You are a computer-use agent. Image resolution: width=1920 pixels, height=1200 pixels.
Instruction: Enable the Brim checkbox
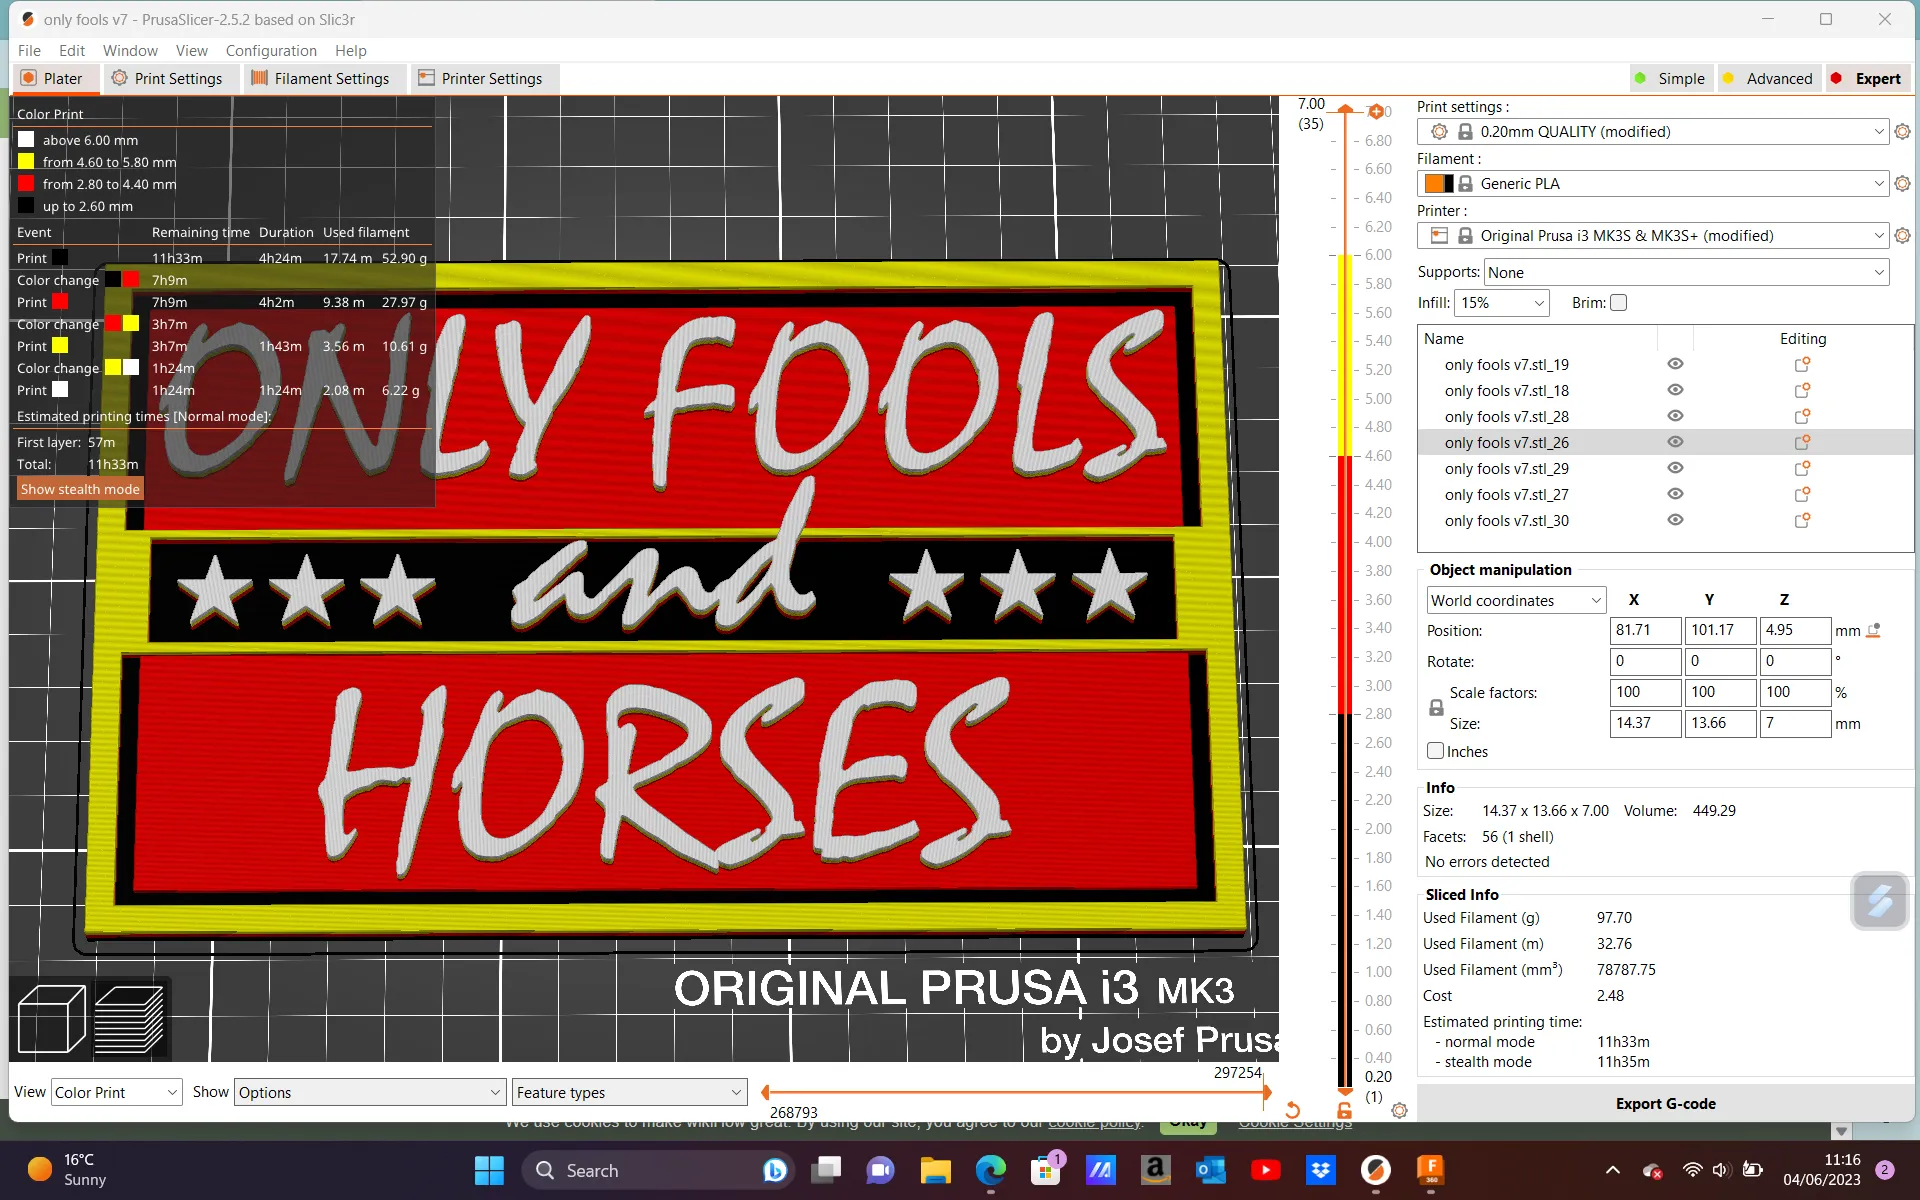[x=1618, y=302]
